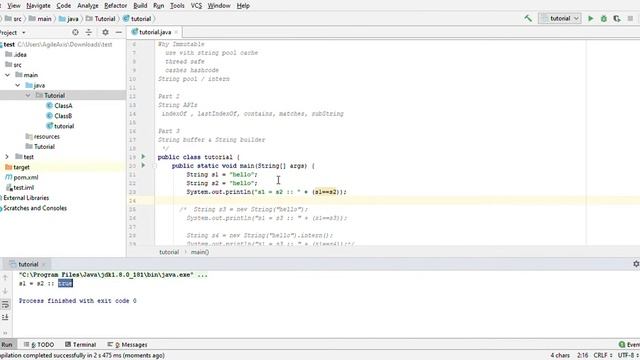The image size is (640, 360).
Task: Open the Refactor menu
Action: coord(116,6)
